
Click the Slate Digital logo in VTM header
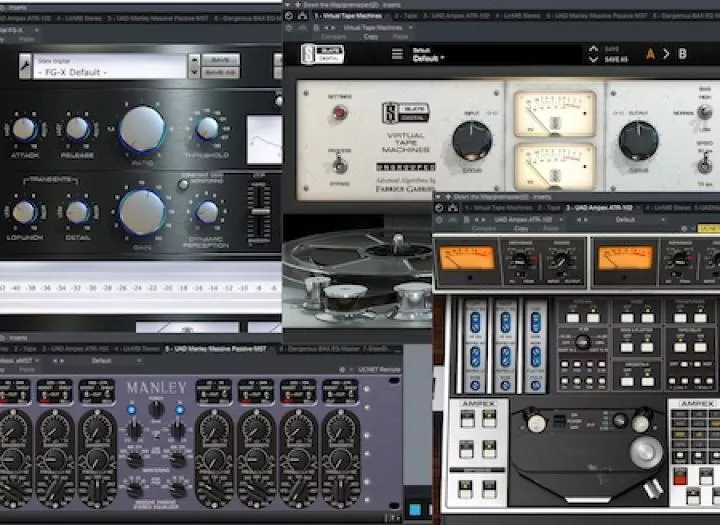(x=322, y=54)
